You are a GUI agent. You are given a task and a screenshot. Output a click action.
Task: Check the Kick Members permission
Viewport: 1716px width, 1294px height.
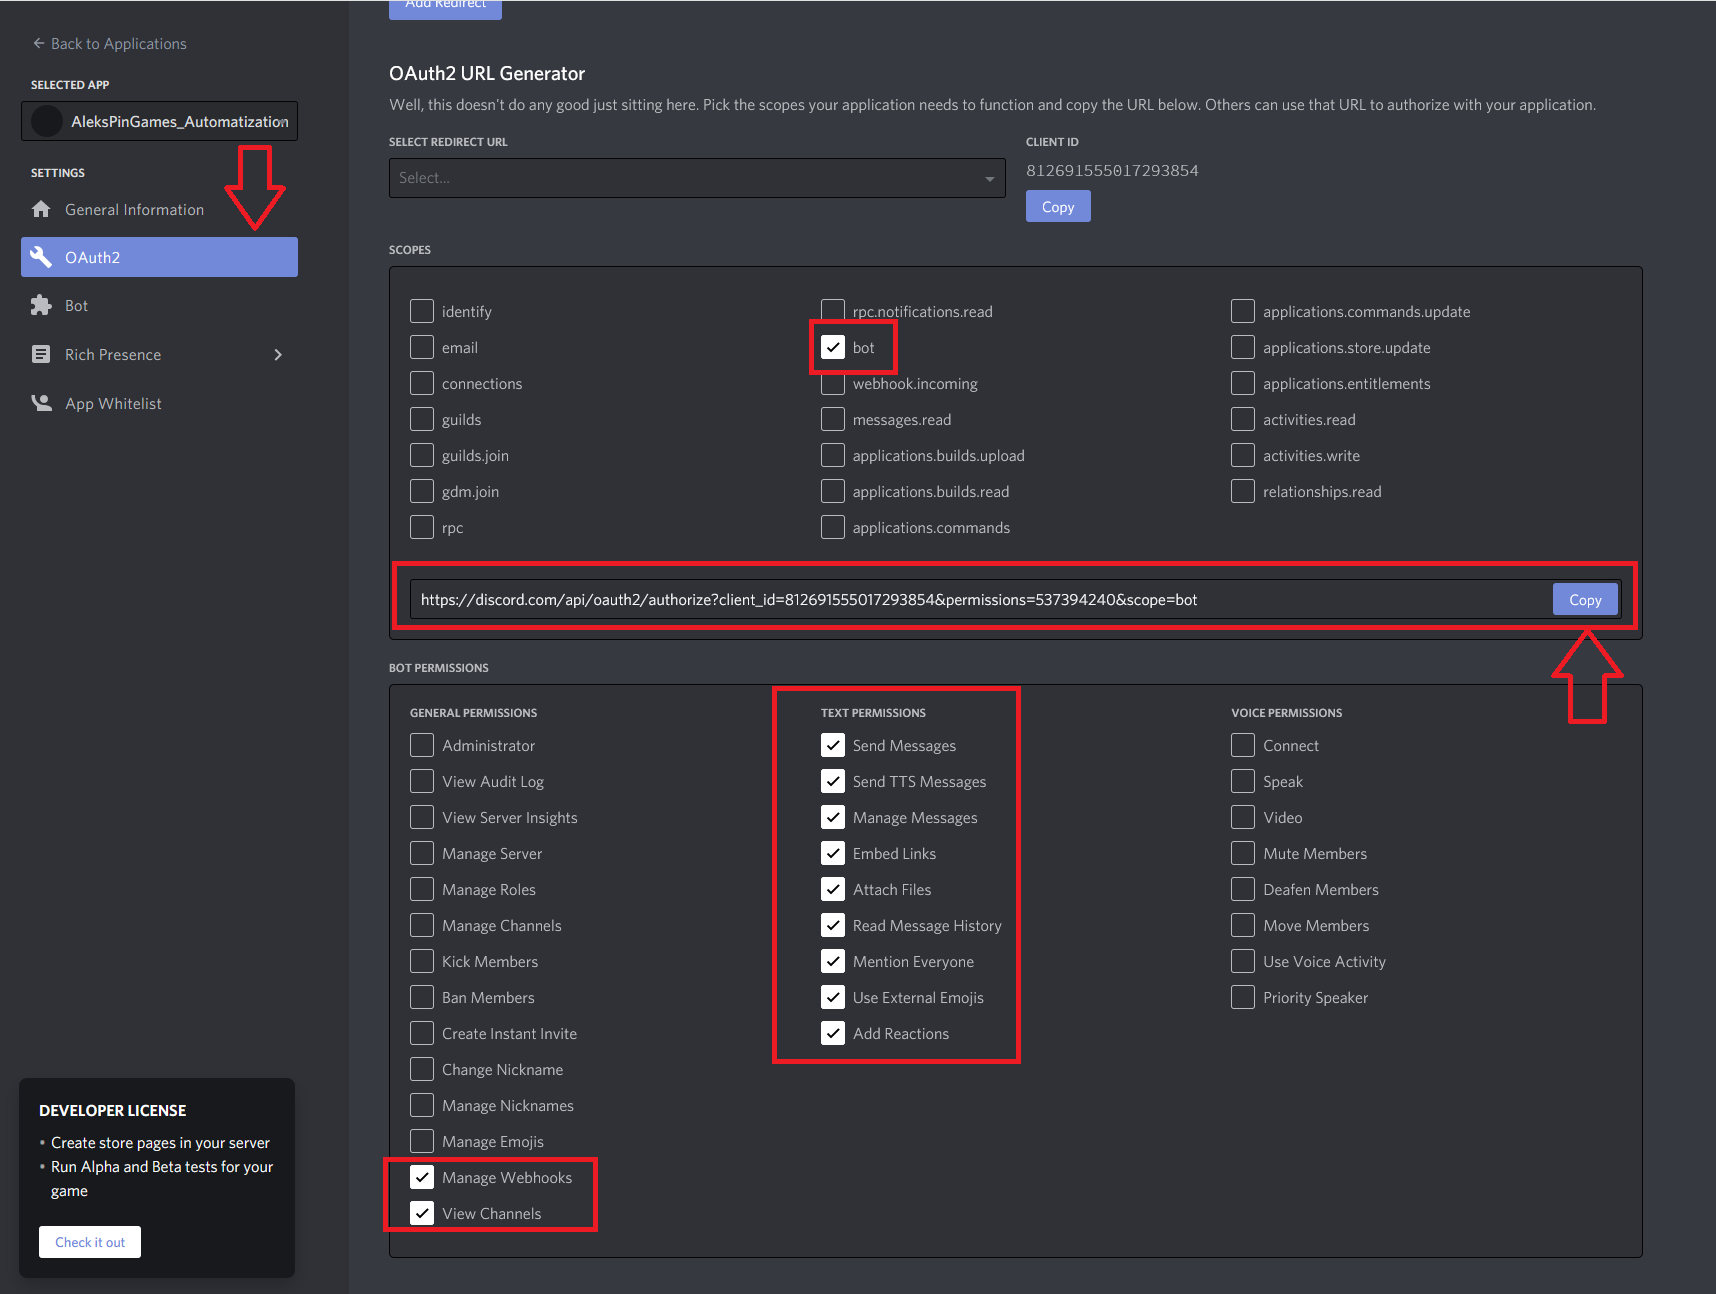(422, 961)
